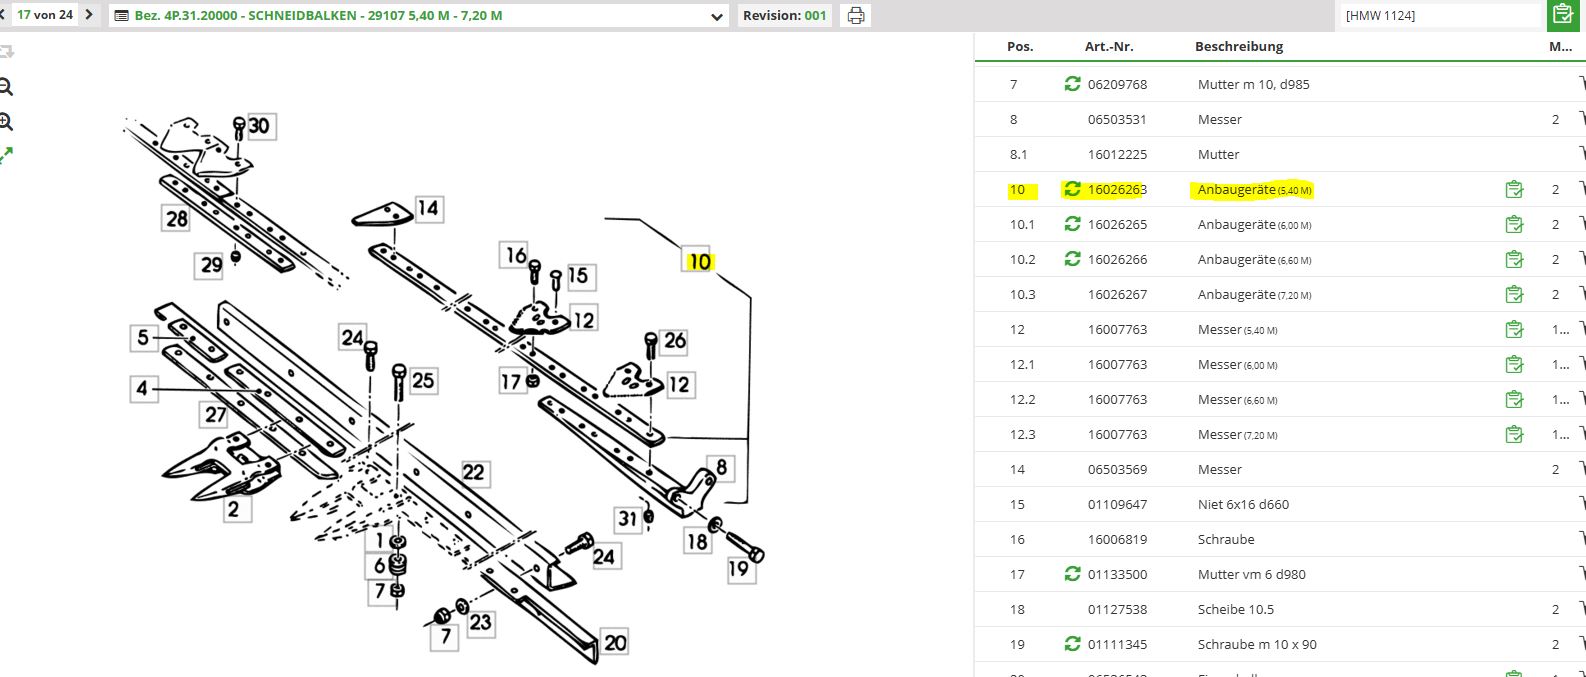Select part callout 20 in the diagram
Viewport: 1586px width, 677px height.
[615, 642]
